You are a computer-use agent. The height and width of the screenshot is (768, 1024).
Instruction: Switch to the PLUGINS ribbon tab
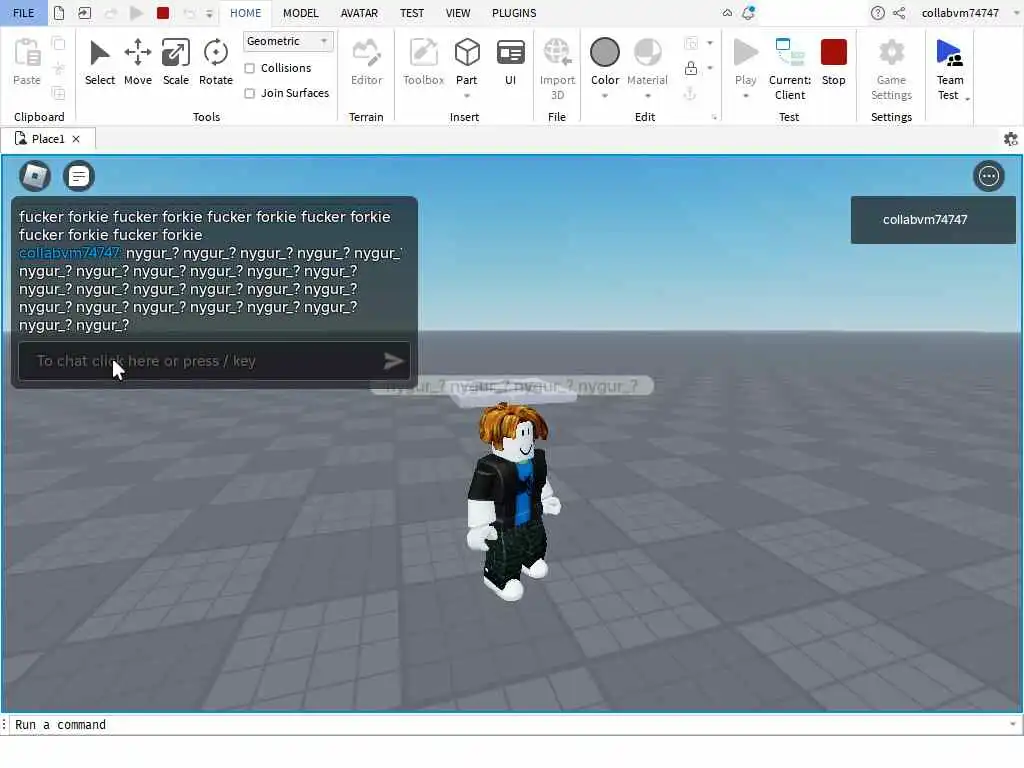[x=514, y=13]
